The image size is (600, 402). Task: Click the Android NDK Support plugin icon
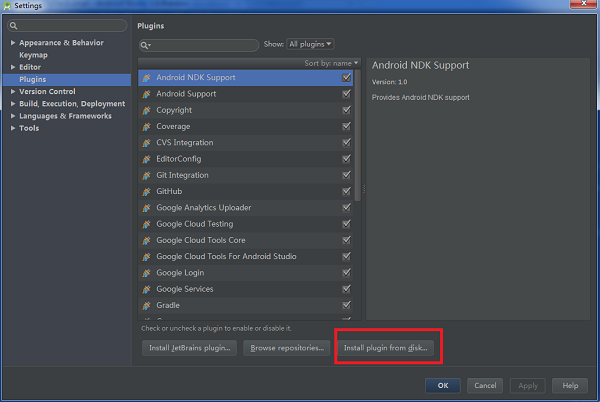pos(147,78)
